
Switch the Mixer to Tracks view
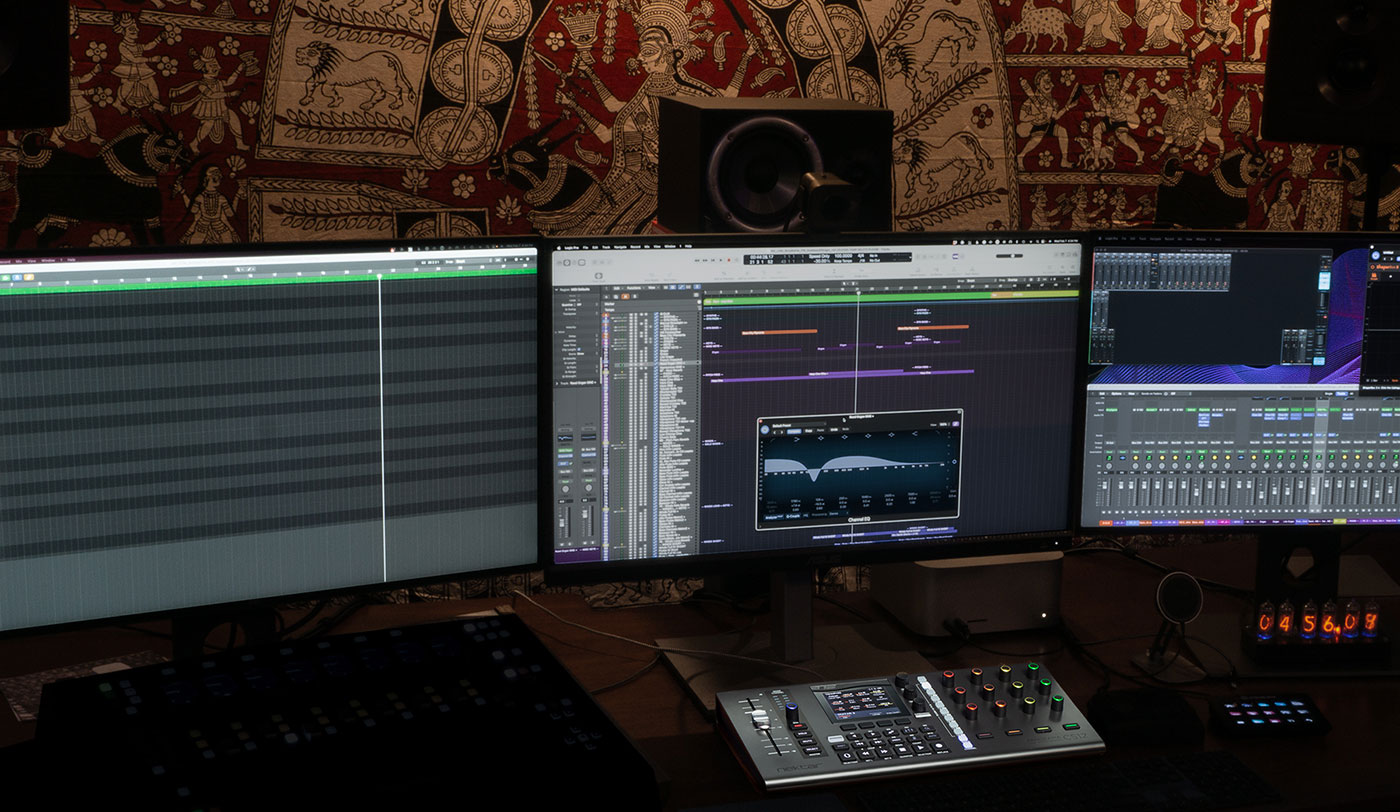[x=1341, y=394]
